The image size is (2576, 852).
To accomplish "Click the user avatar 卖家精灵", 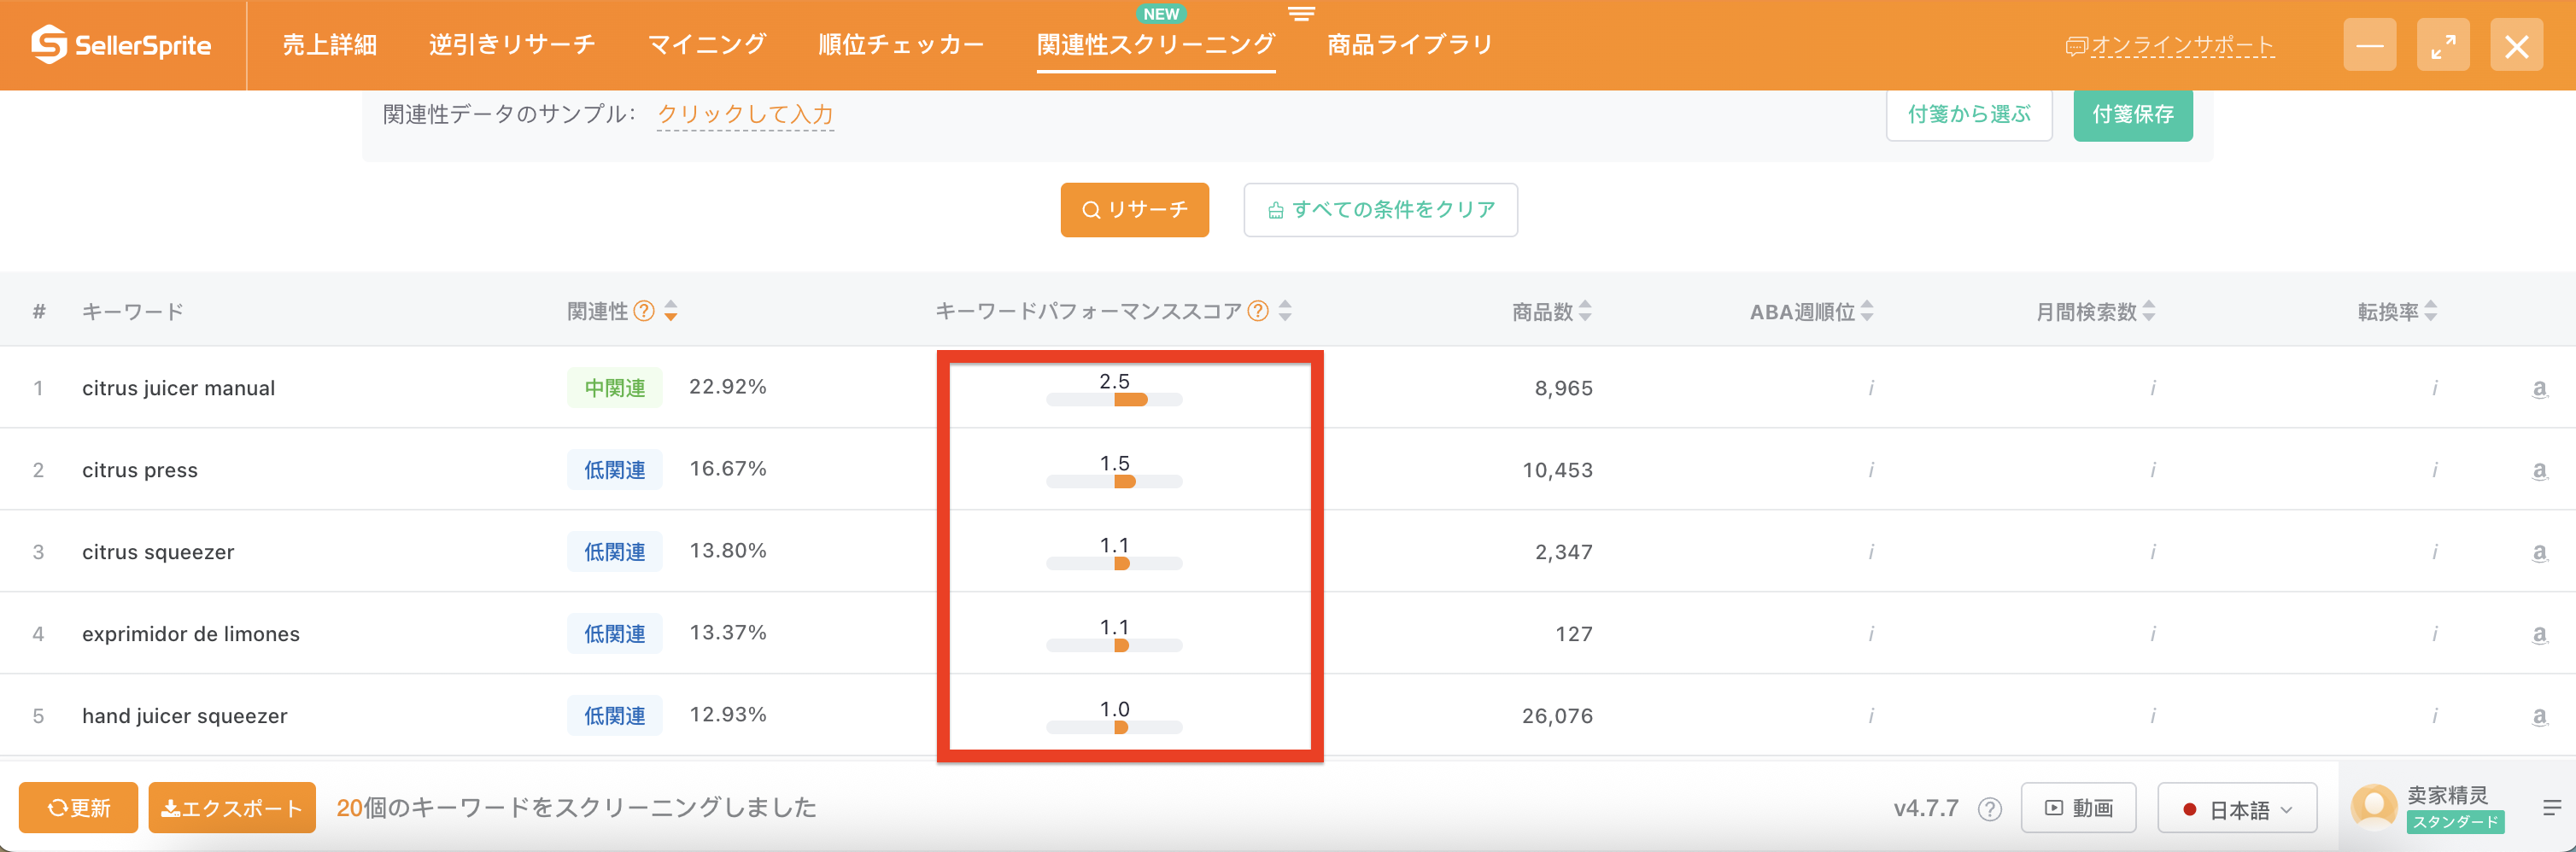I will [2374, 808].
